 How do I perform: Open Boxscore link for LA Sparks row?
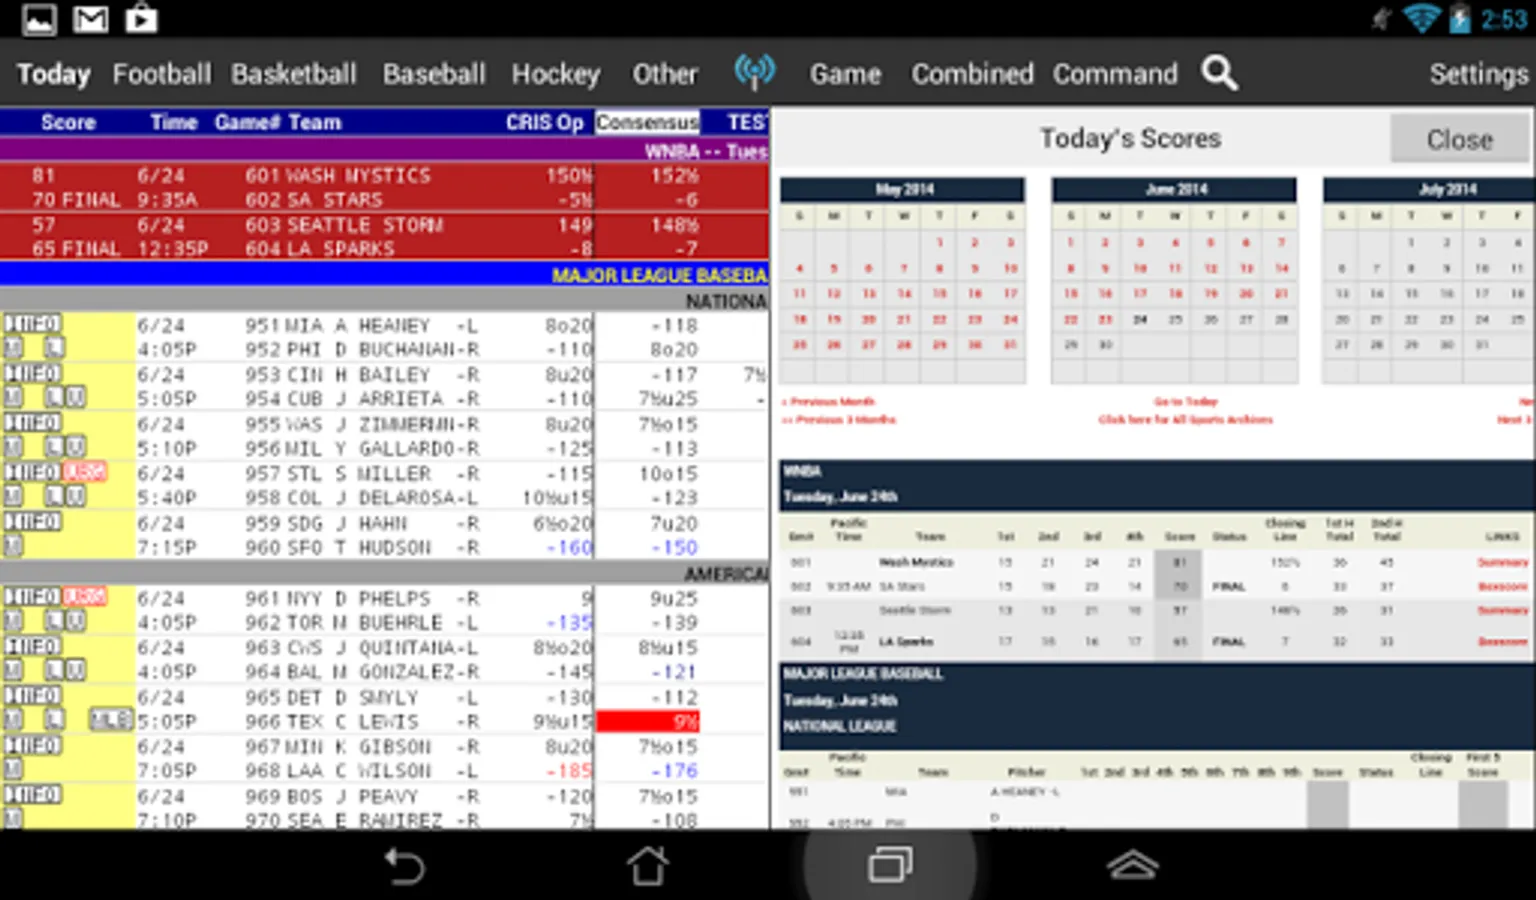[1503, 642]
